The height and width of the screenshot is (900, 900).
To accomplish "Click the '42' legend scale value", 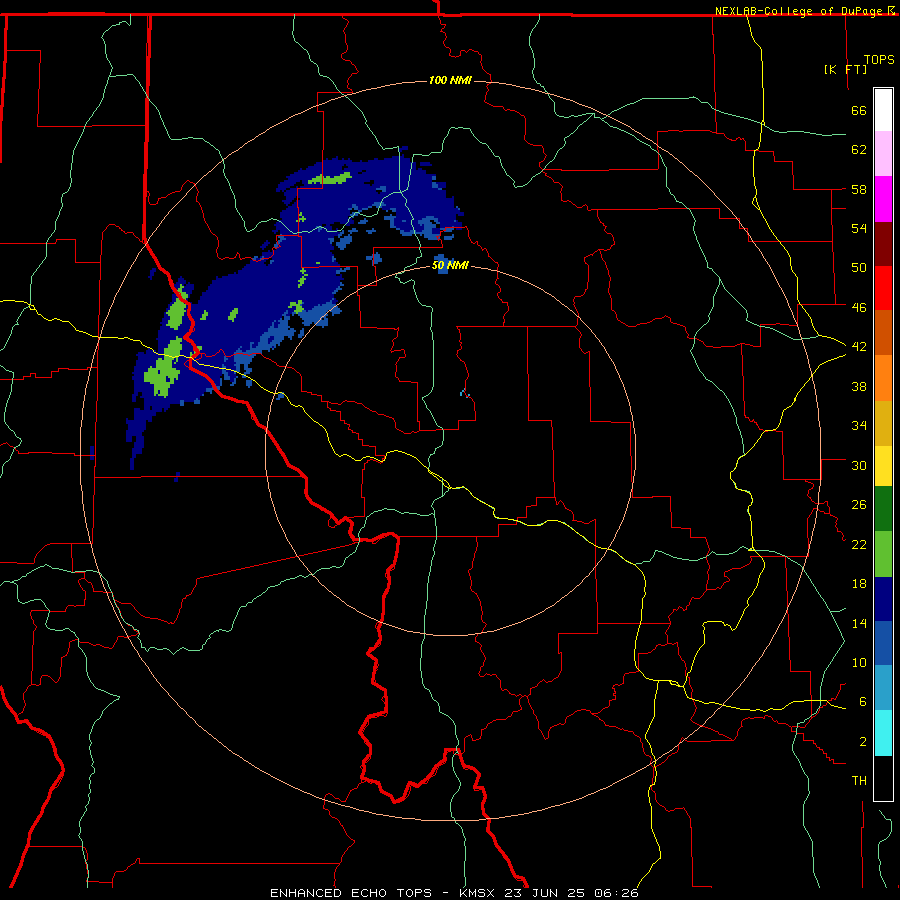I will click(x=859, y=347).
